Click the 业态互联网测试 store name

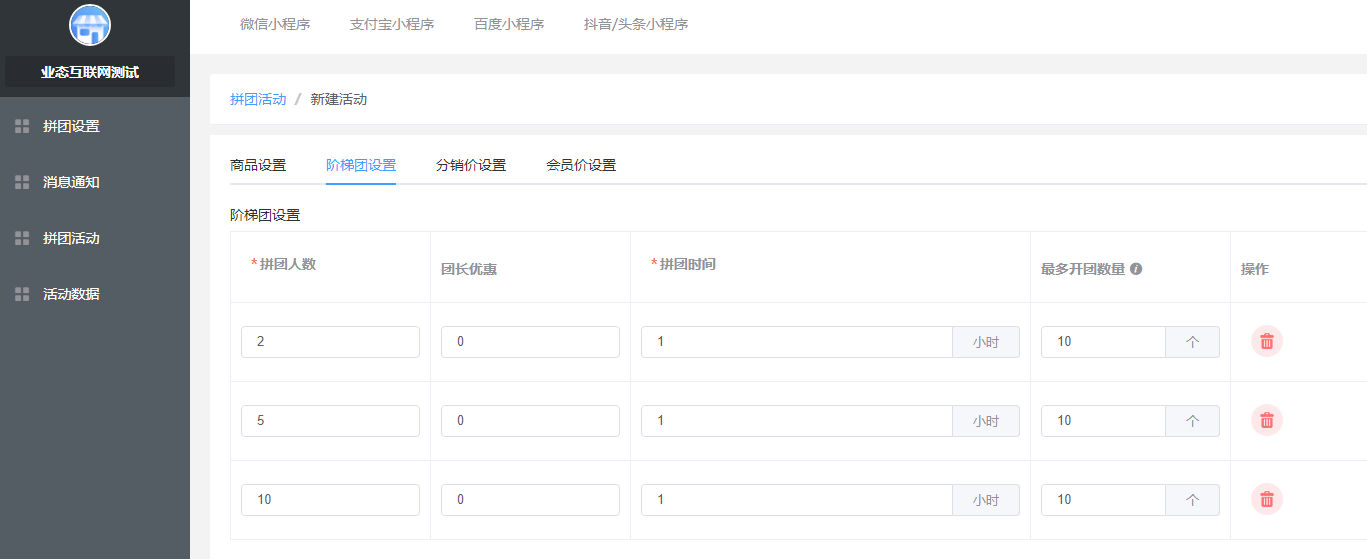pyautogui.click(x=90, y=72)
